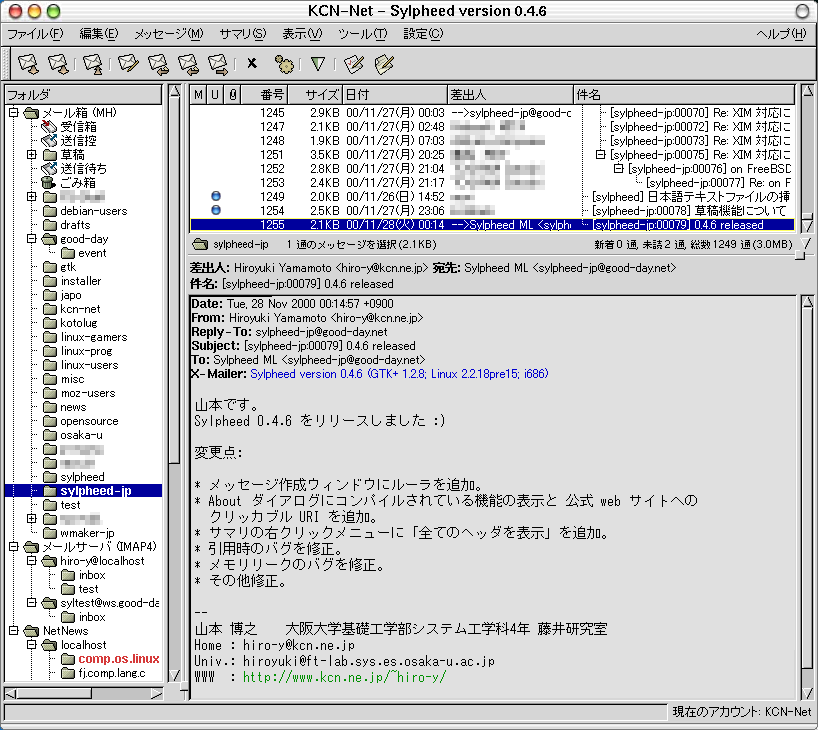Open the ヘルプ(H) menu
Image resolution: width=818 pixels, height=730 pixels.
click(x=781, y=34)
